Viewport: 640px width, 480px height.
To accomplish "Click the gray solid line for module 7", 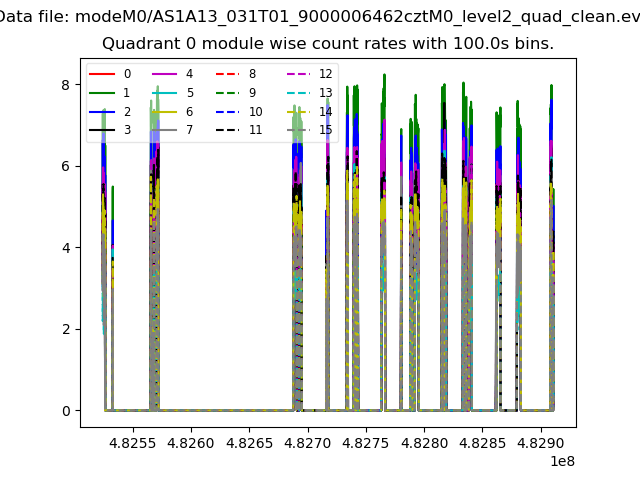I will coord(164,130).
